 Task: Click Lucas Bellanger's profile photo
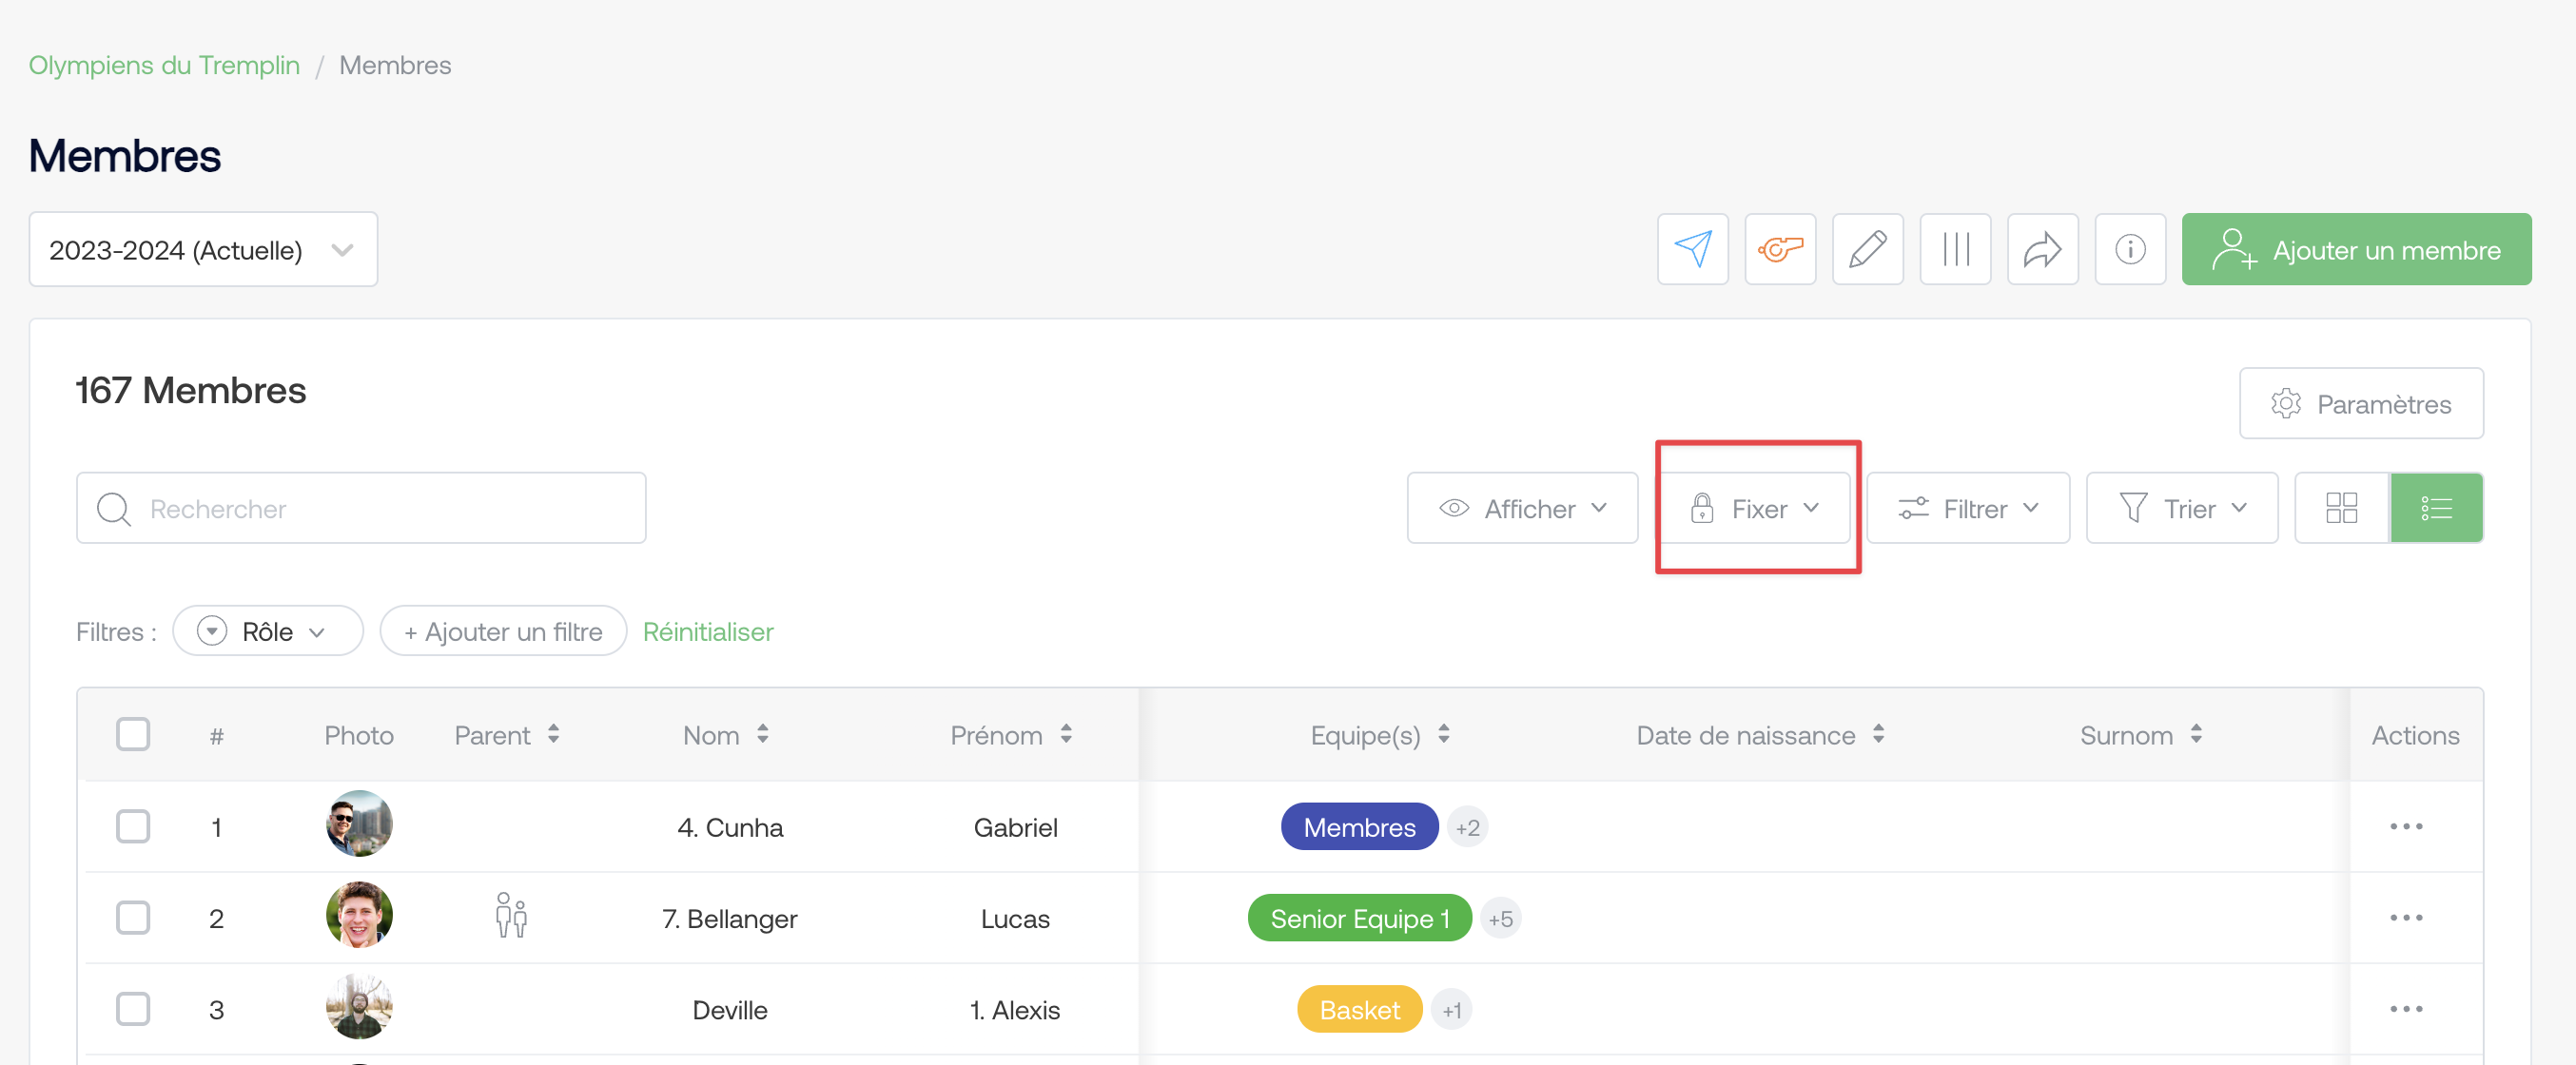359,914
